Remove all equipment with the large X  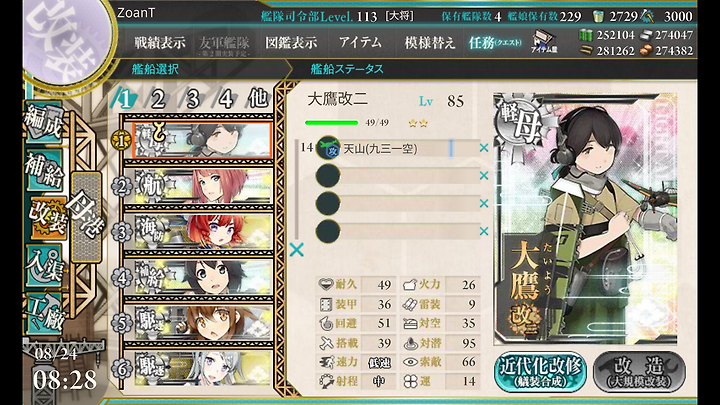tap(297, 250)
